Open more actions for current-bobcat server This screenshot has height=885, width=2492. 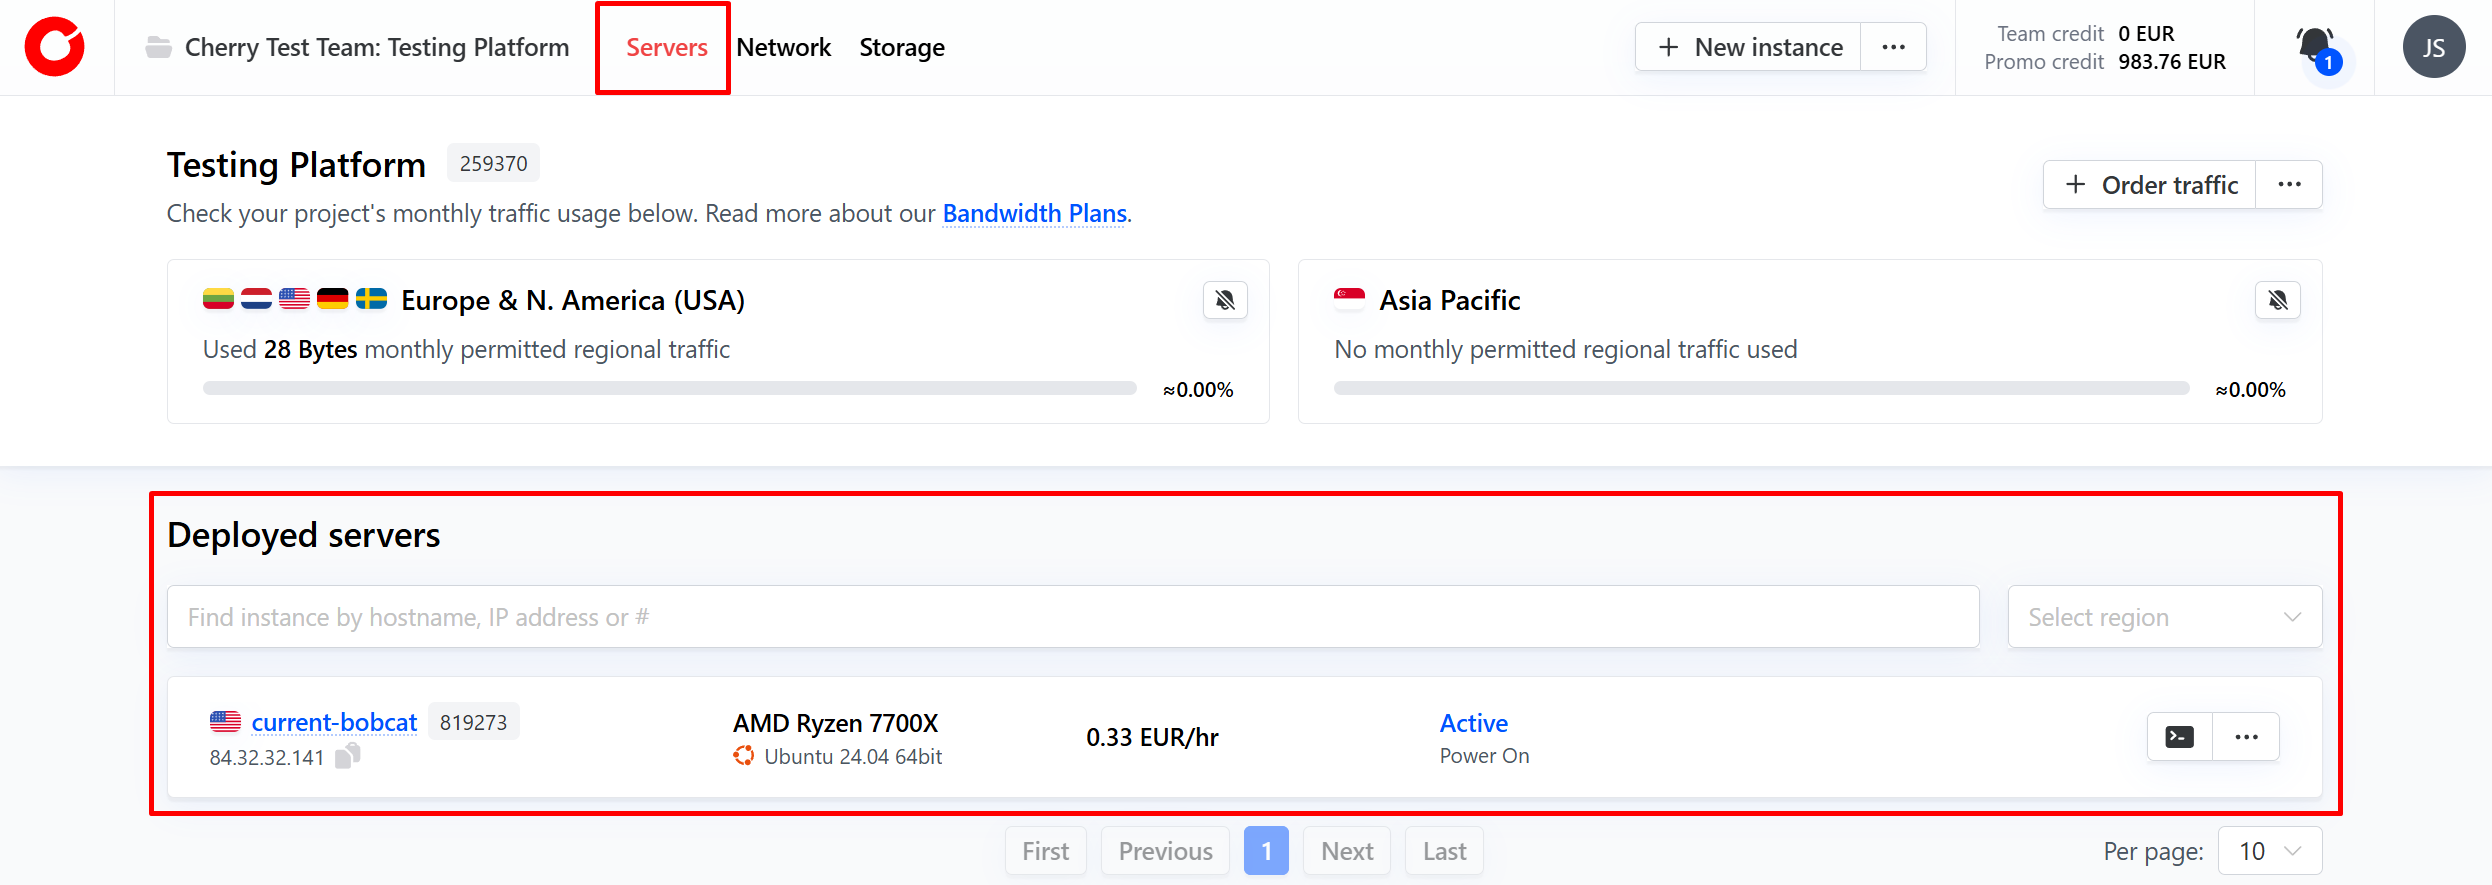coord(2246,737)
